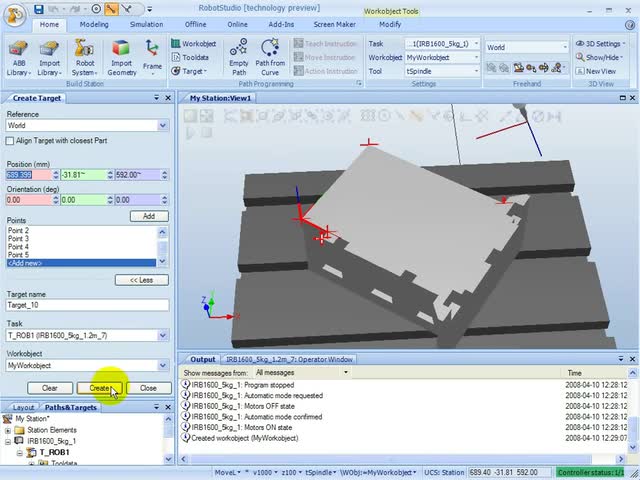
Task: Select <Add new> in Points list
Action: point(81,263)
